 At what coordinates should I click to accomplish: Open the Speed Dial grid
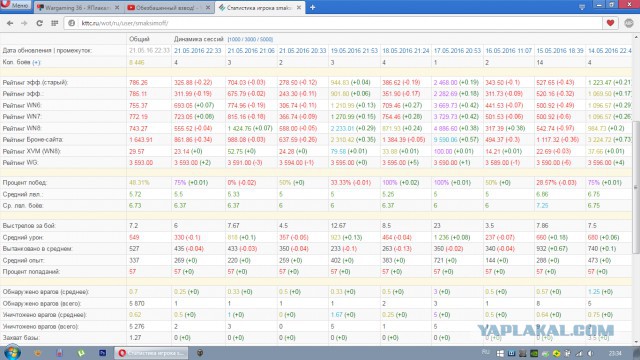pyautogui.click(x=54, y=23)
